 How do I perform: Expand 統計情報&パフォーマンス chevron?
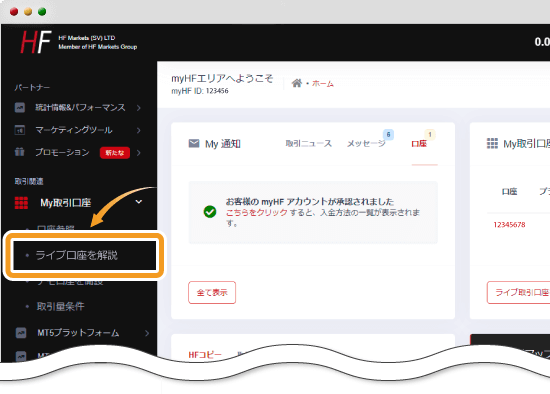(139, 108)
